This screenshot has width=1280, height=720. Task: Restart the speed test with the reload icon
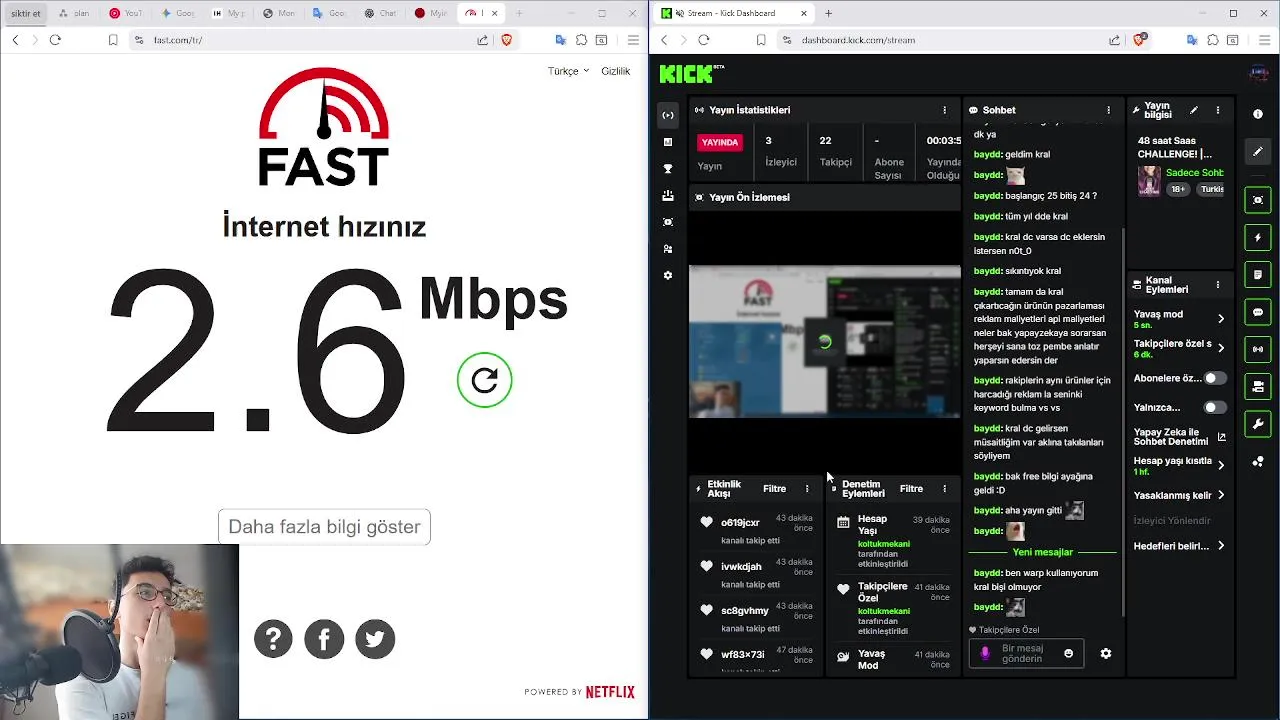pyautogui.click(x=484, y=380)
